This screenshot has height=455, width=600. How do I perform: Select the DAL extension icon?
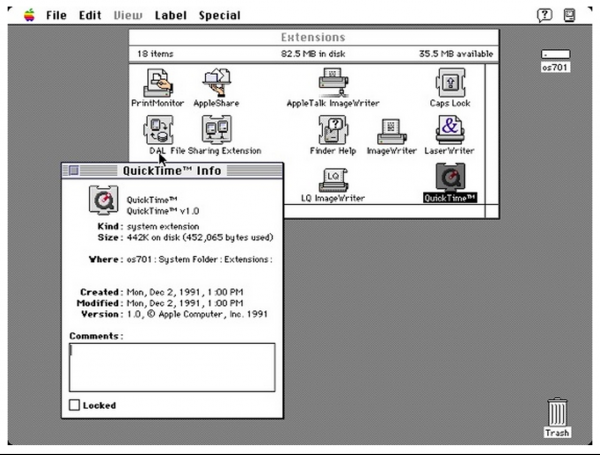click(x=156, y=129)
